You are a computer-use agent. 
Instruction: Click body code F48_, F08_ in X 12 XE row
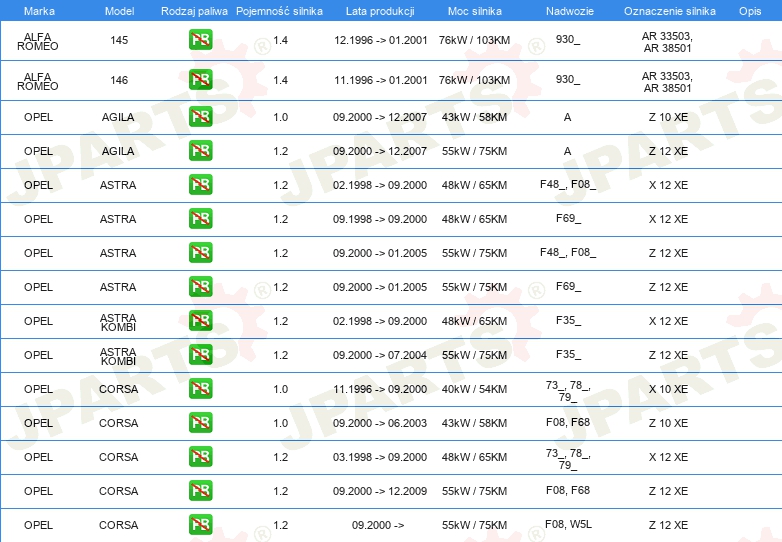pyautogui.click(x=568, y=185)
